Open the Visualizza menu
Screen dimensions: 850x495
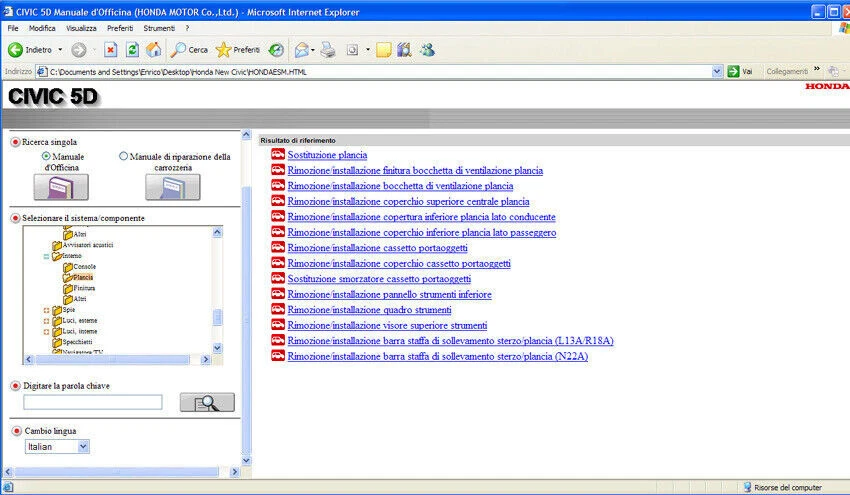click(81, 28)
